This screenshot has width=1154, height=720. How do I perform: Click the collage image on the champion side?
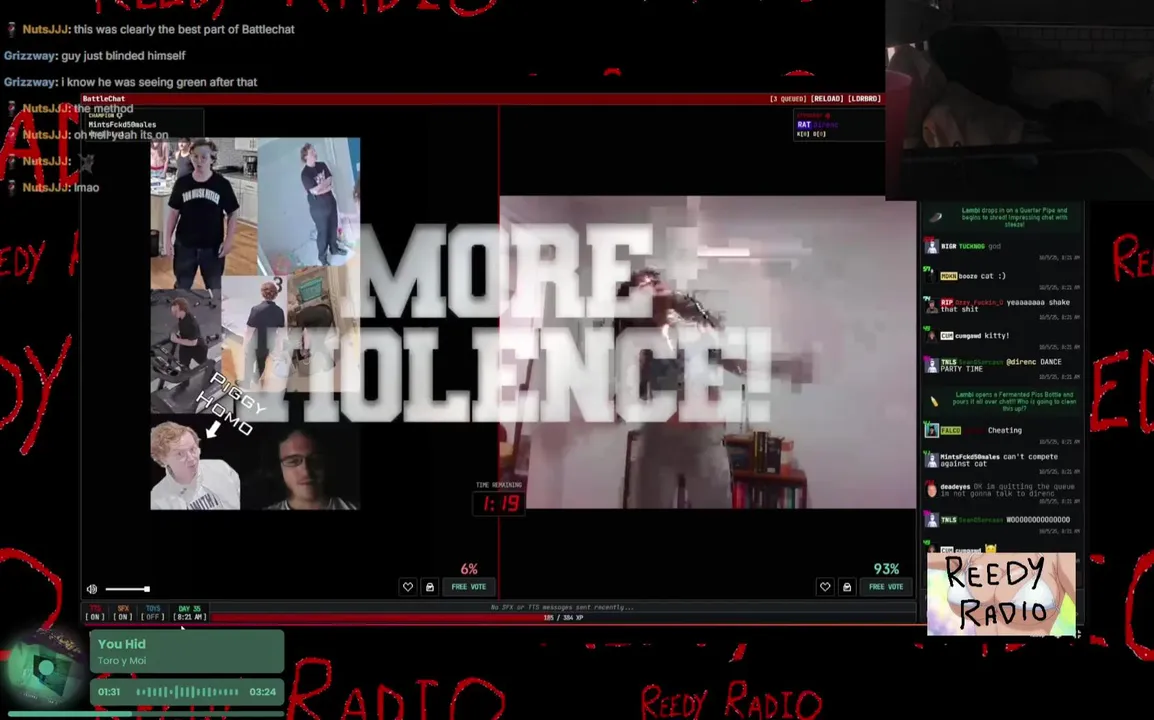(x=255, y=323)
